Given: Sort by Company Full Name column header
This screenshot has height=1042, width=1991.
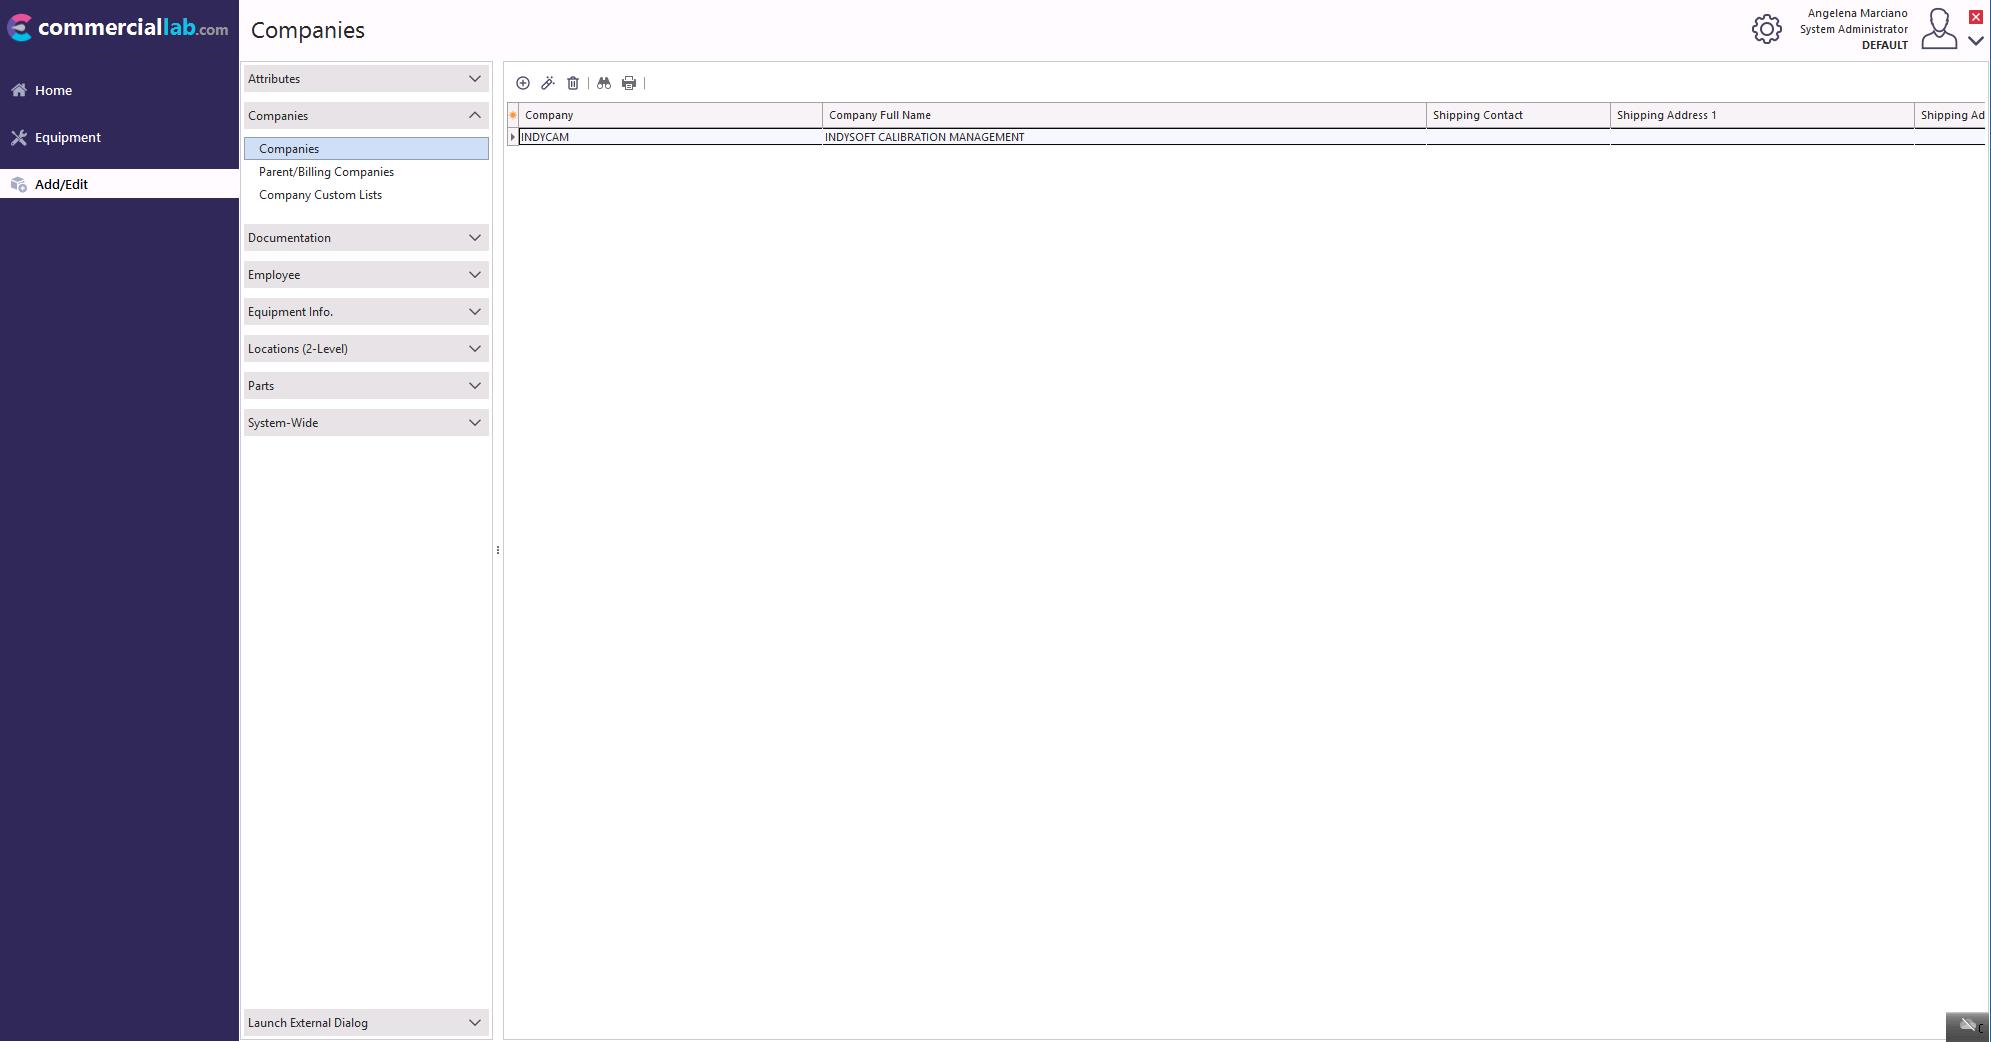Looking at the screenshot, I should 1123,115.
